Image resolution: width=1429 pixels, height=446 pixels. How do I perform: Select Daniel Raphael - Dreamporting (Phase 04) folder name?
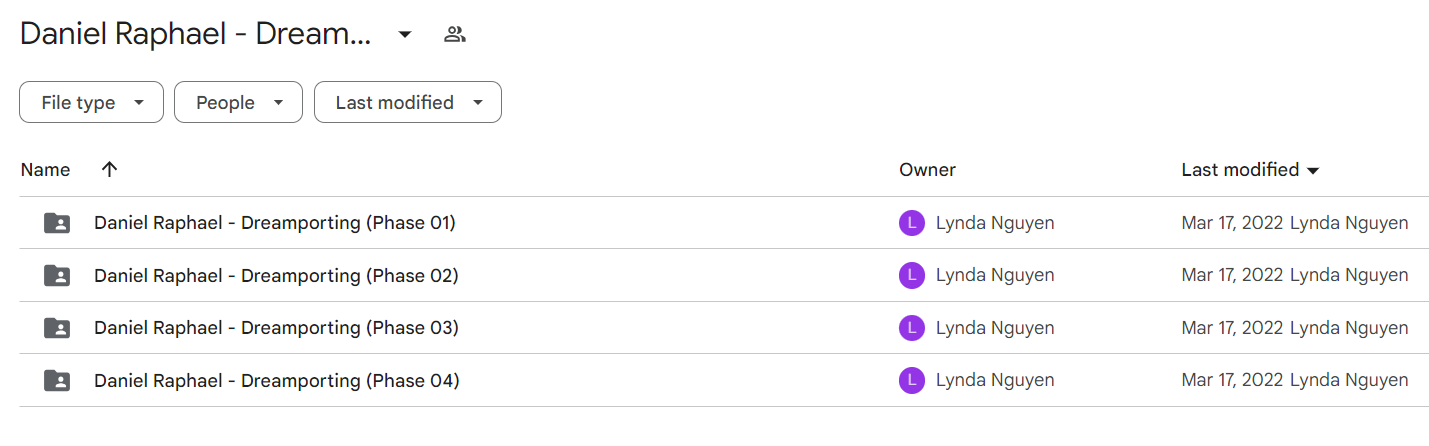[277, 380]
